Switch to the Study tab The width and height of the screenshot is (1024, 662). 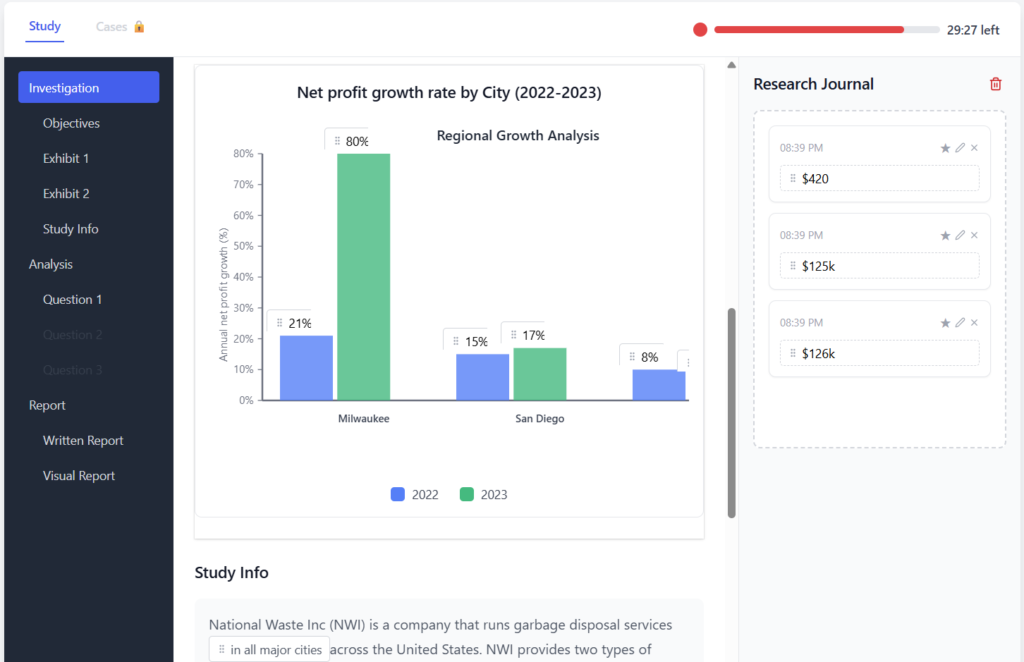(x=45, y=27)
